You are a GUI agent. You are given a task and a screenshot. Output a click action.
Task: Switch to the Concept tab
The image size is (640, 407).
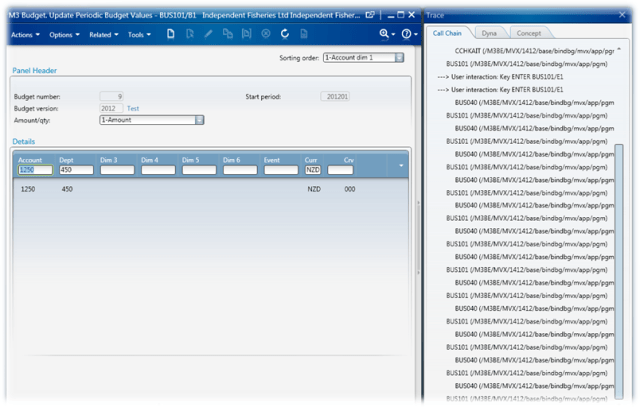pyautogui.click(x=529, y=33)
